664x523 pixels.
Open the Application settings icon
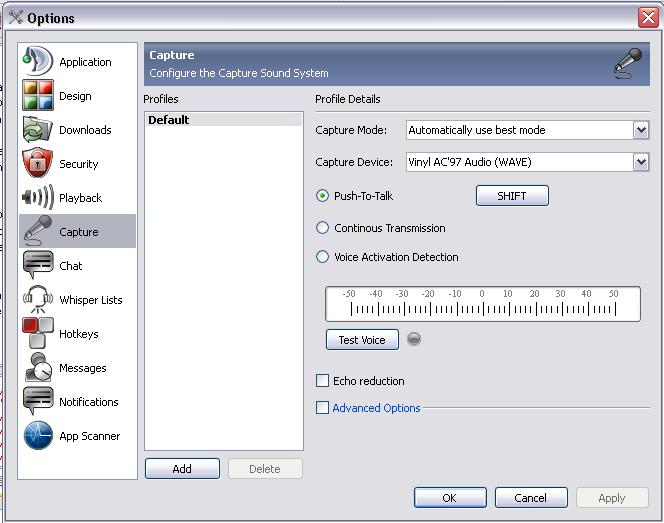tap(38, 61)
